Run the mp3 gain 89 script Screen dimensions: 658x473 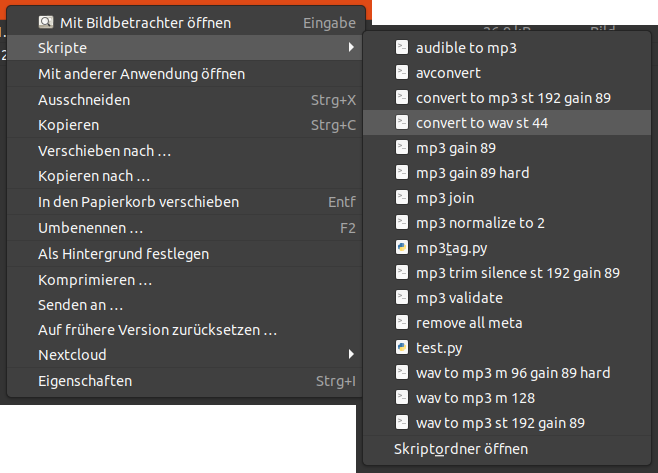point(507,148)
